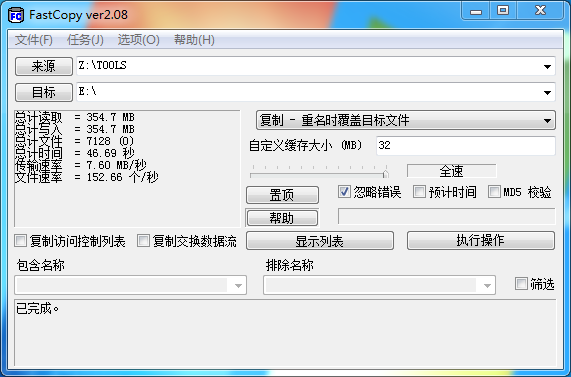571x377 pixels.
Task: Expand the 排除名称 exclude filter dropdown
Action: (487, 285)
